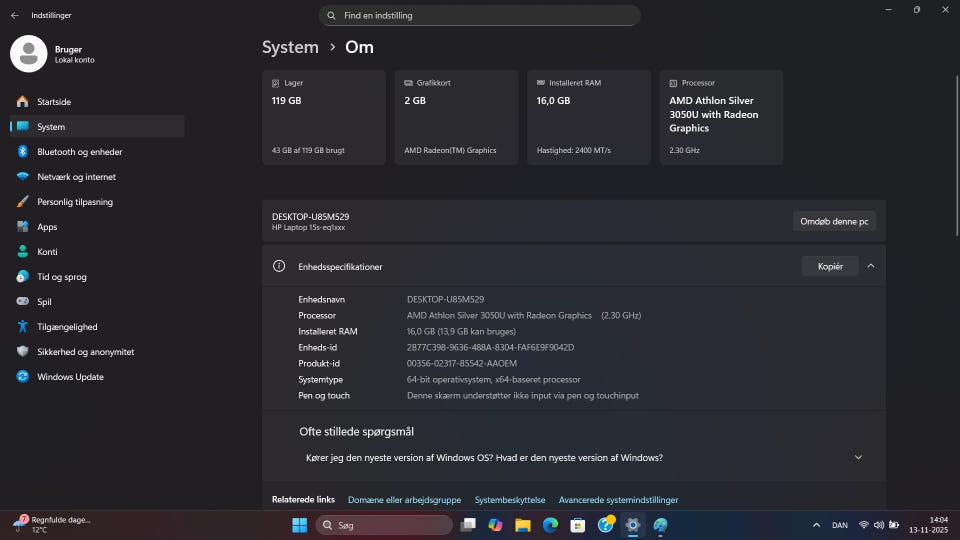This screenshot has height=540, width=960.
Task: Click the Find en indstilling search field
Action: (x=480, y=16)
